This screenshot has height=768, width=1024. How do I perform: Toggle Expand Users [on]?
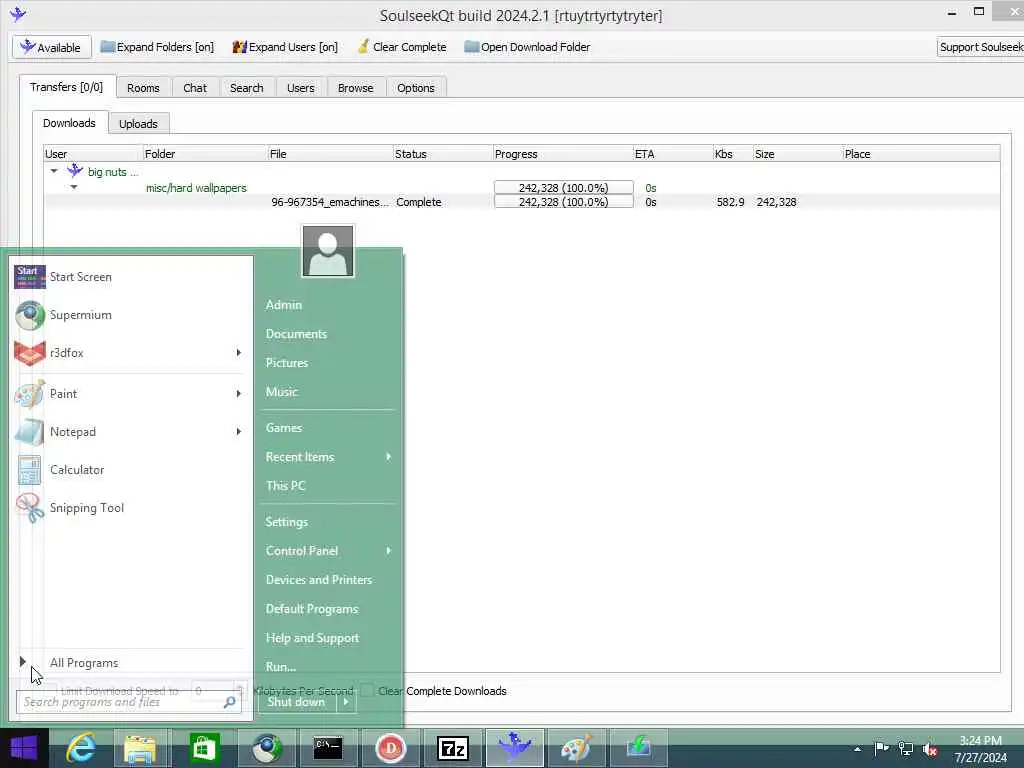click(285, 47)
